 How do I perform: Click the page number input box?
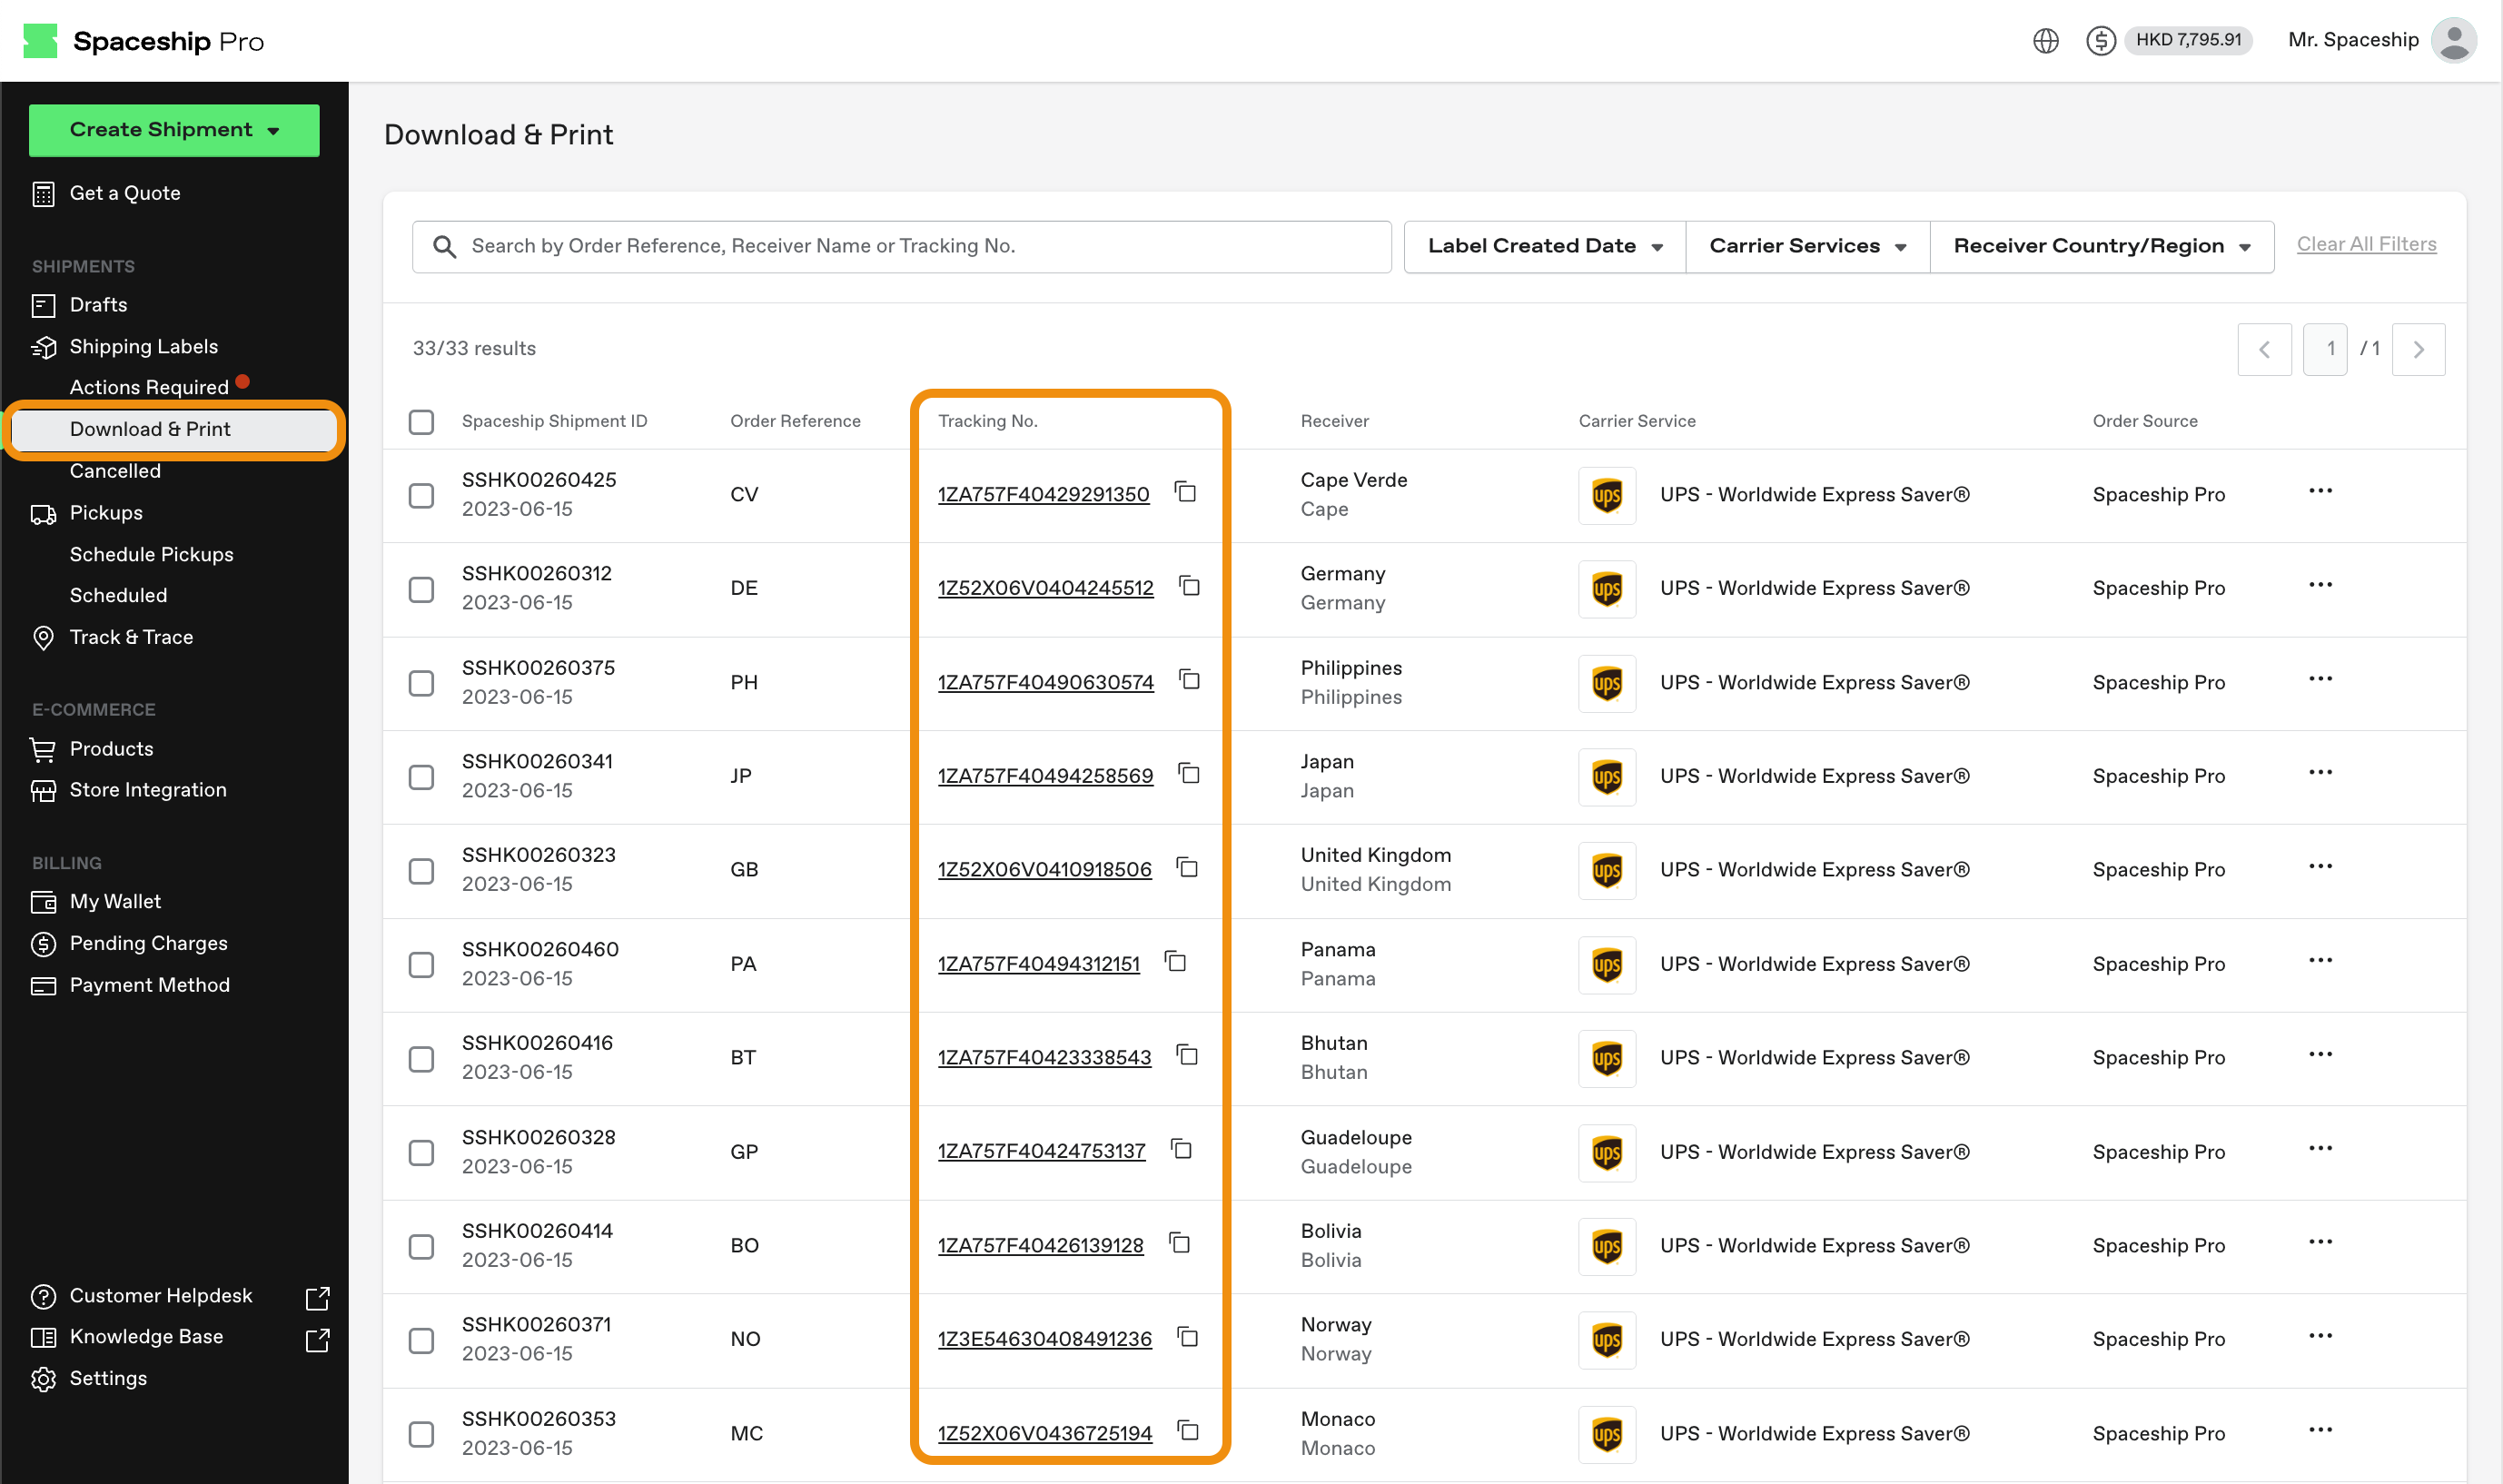(x=2324, y=349)
